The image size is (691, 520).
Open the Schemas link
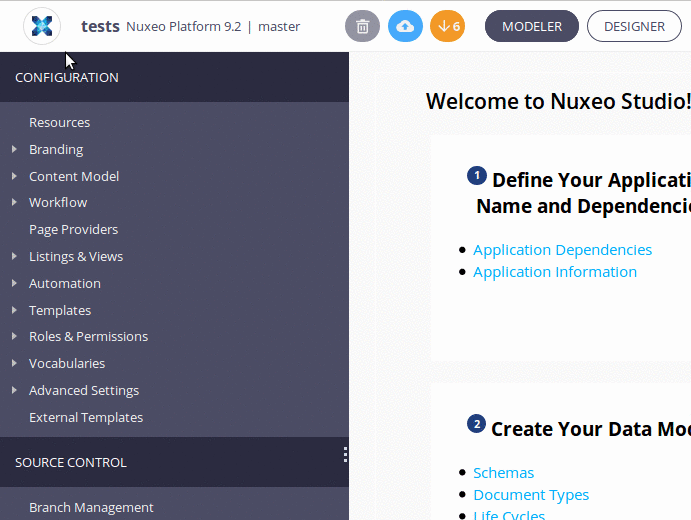(503, 473)
